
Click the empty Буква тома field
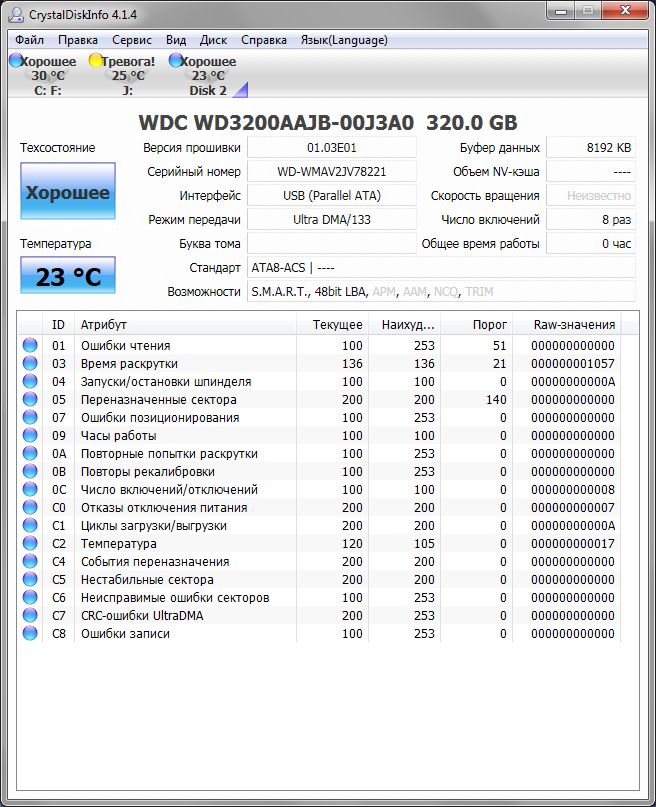332,243
